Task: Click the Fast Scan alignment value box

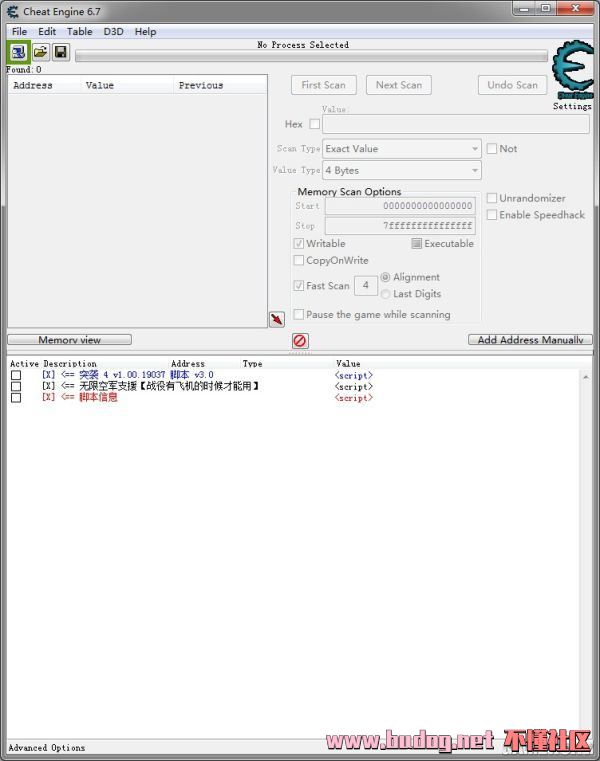Action: [x=366, y=285]
